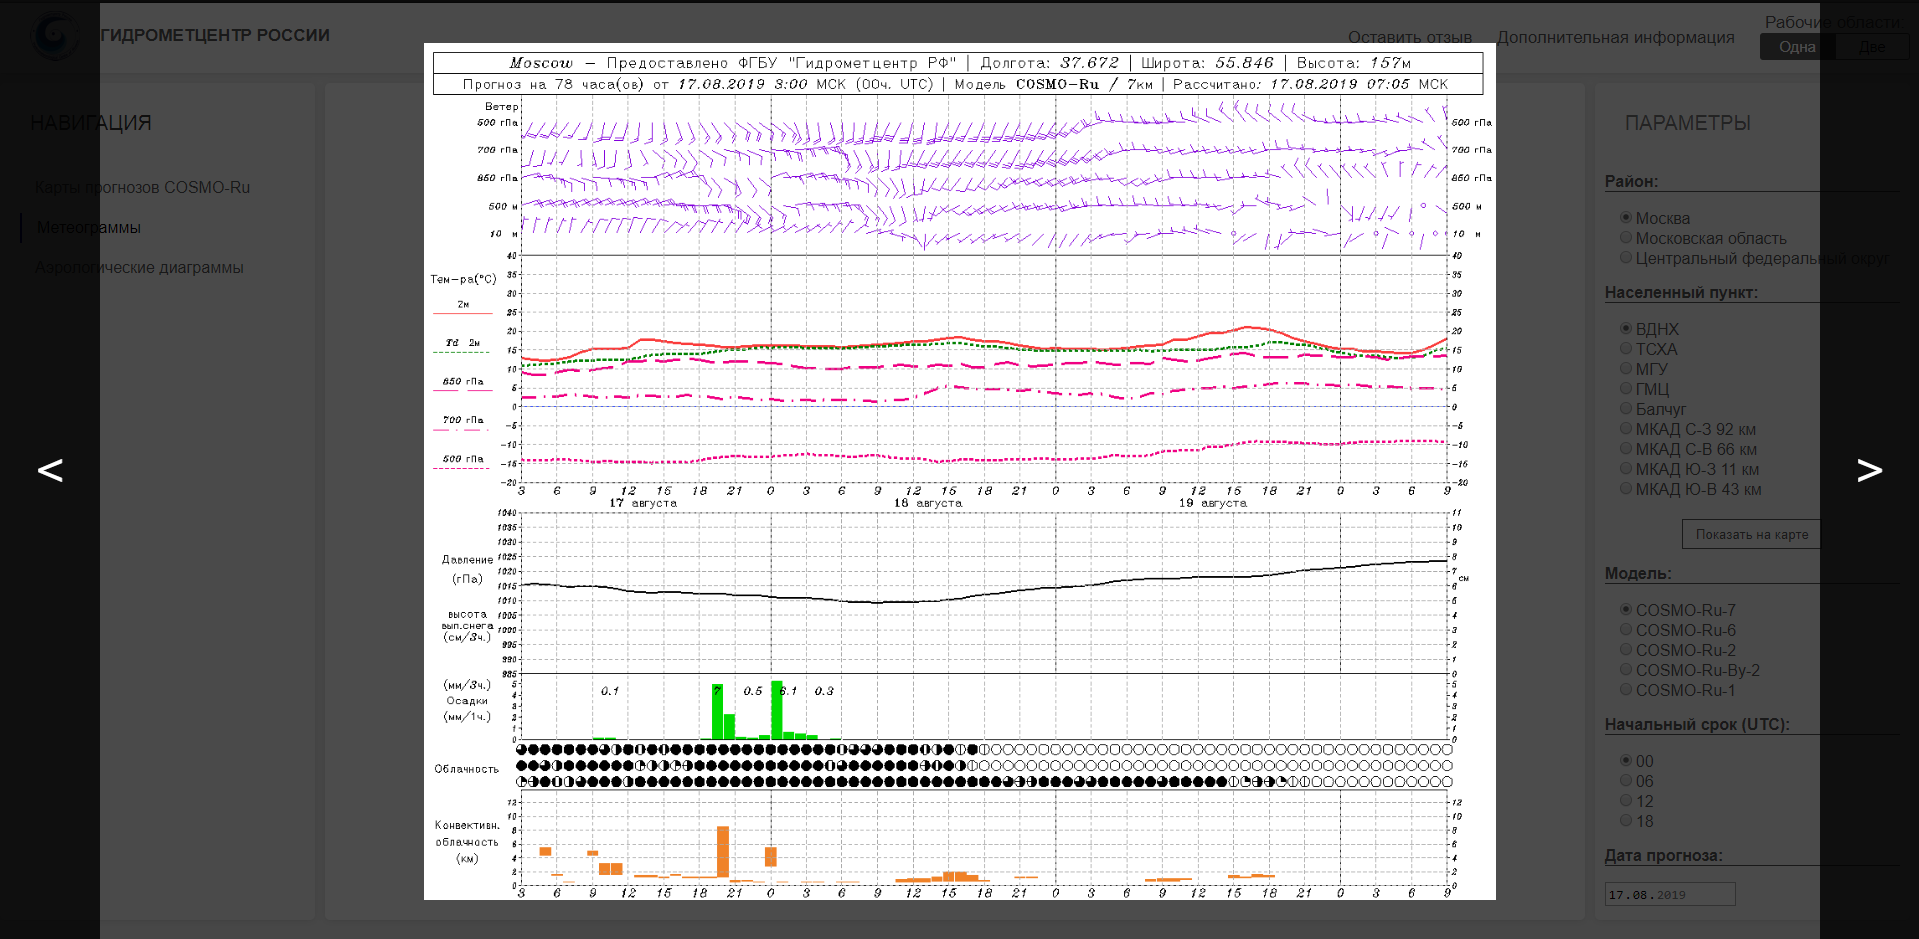
Task: Set initial time to 12 UTC
Action: 1626,800
